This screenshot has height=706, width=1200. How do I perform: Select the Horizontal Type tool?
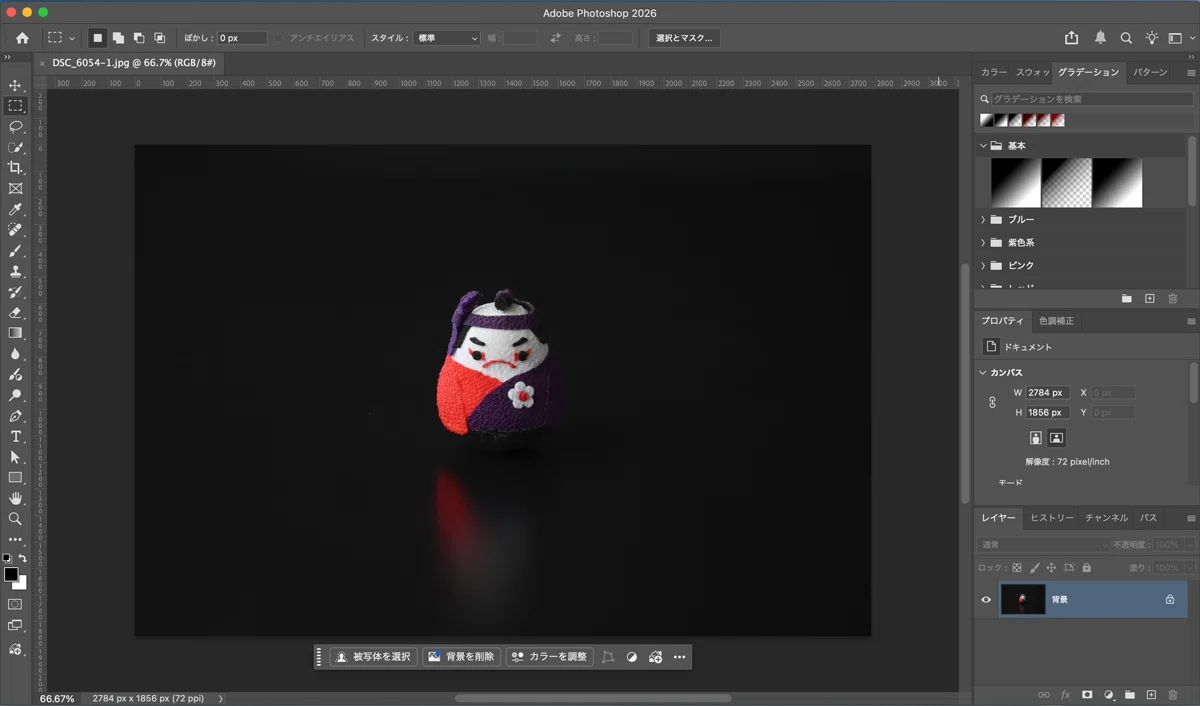(15, 437)
